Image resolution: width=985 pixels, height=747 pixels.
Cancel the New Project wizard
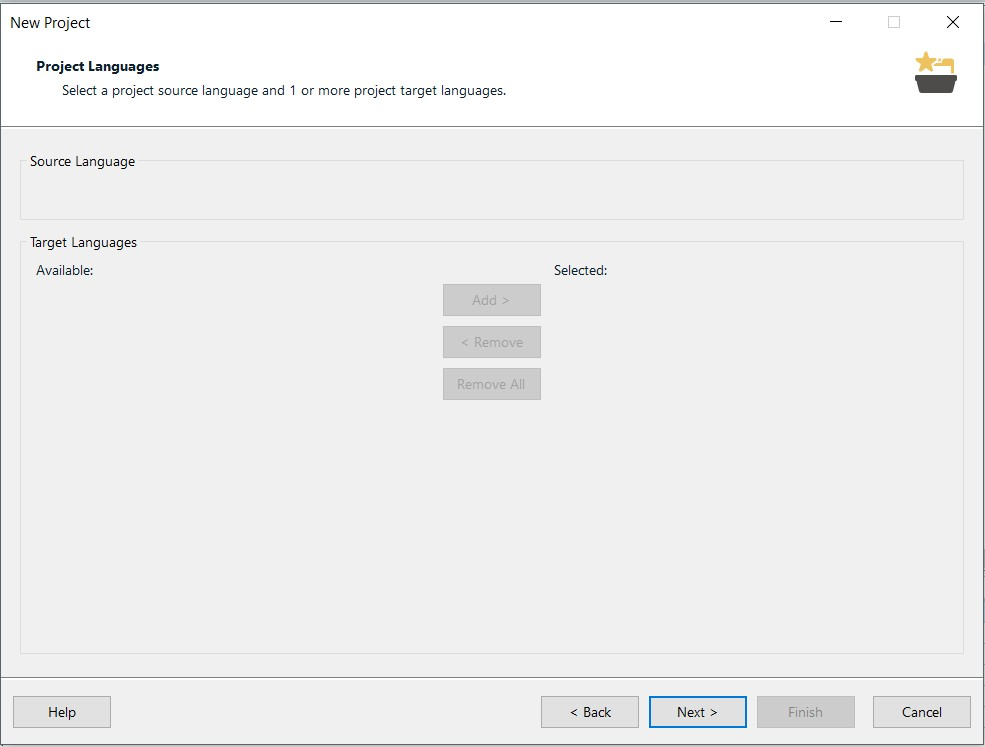[922, 712]
